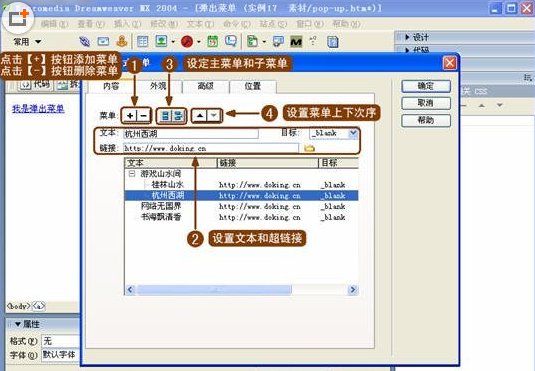Click the 确定 button
This screenshot has height=371, width=535.
pos(426,86)
